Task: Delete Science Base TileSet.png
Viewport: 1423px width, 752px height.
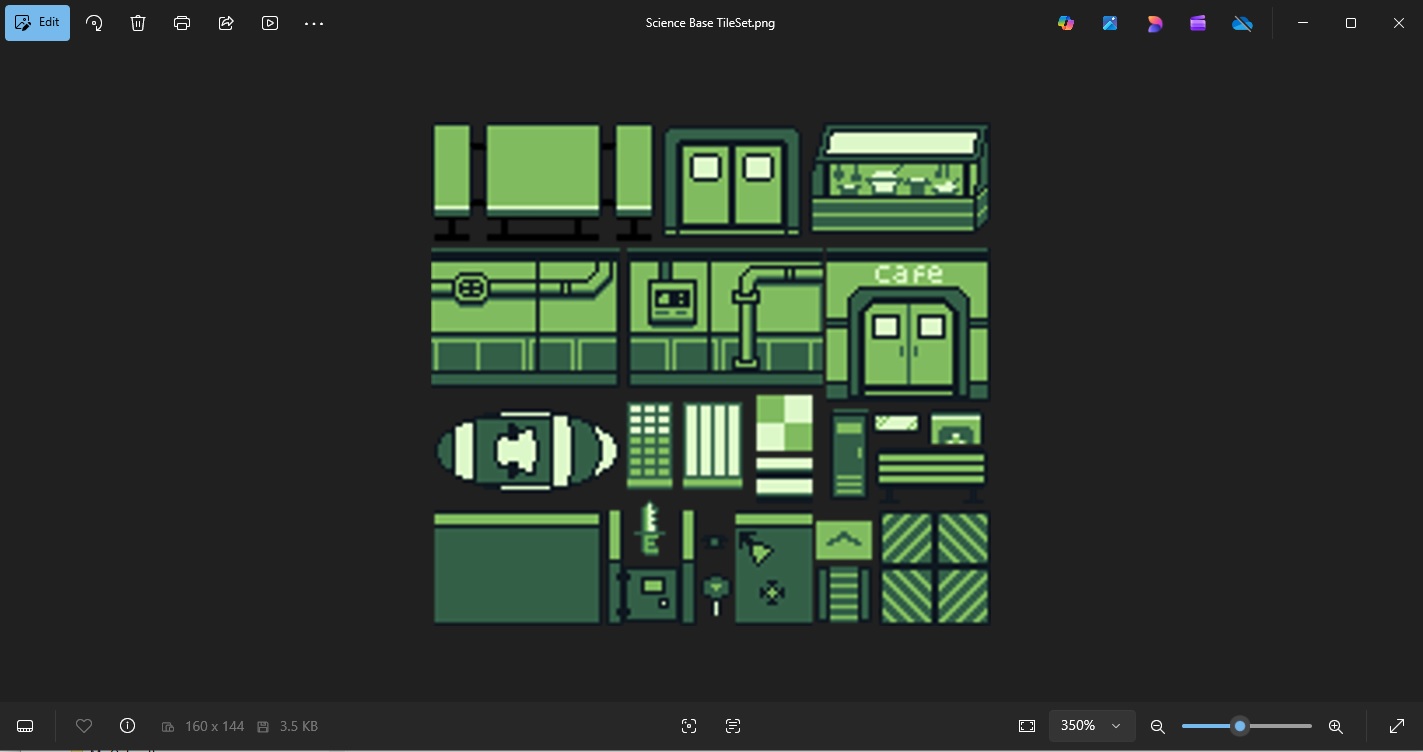Action: click(138, 23)
